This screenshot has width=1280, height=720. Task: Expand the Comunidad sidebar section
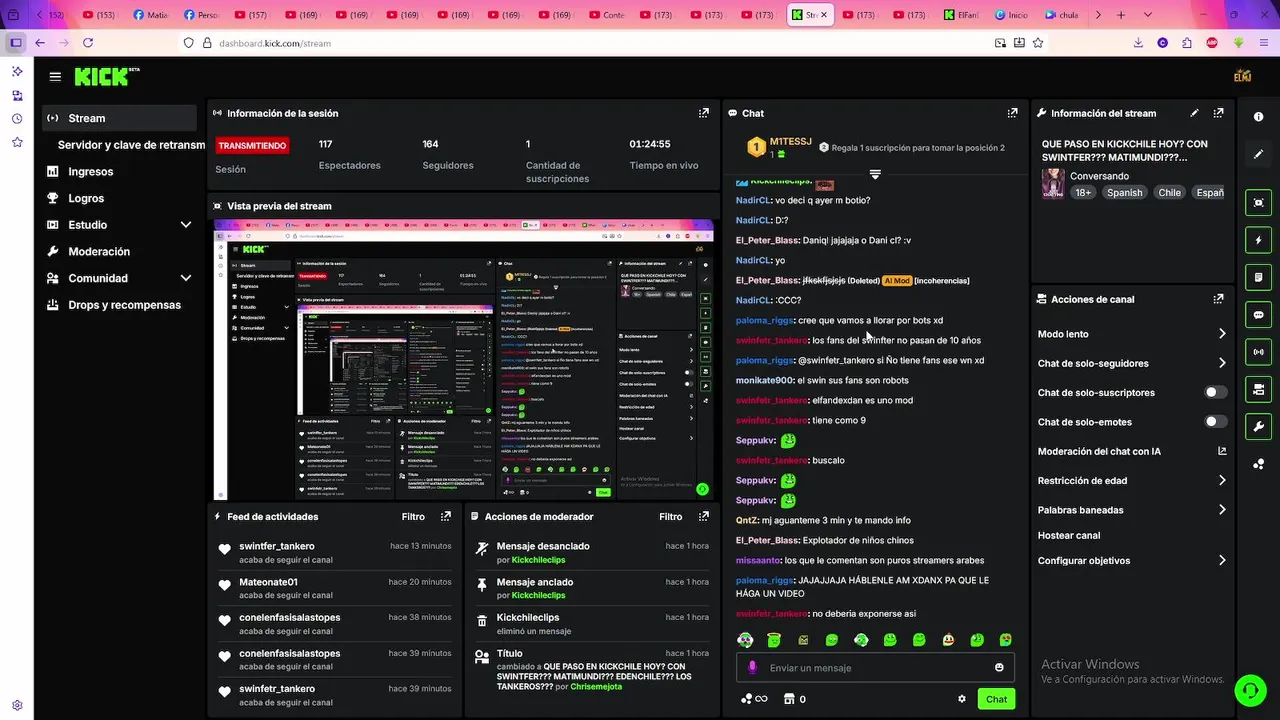tap(186, 278)
